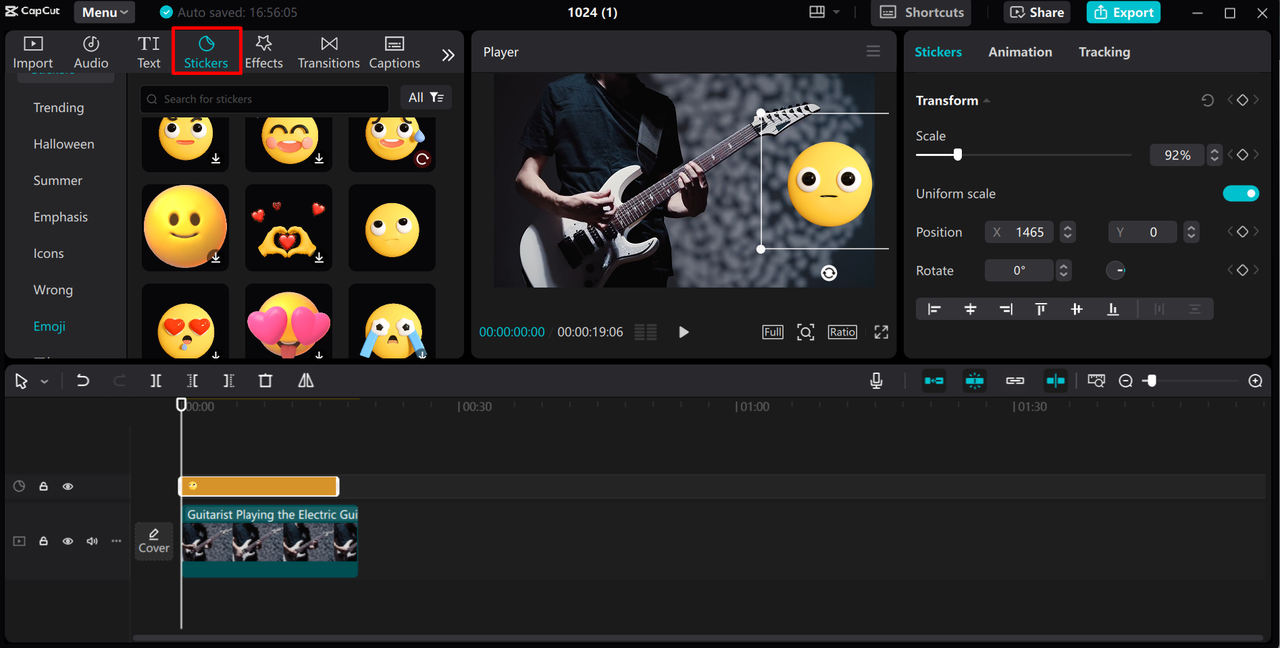Align the sticker to the left edge
This screenshot has height=648, width=1280.
934,310
